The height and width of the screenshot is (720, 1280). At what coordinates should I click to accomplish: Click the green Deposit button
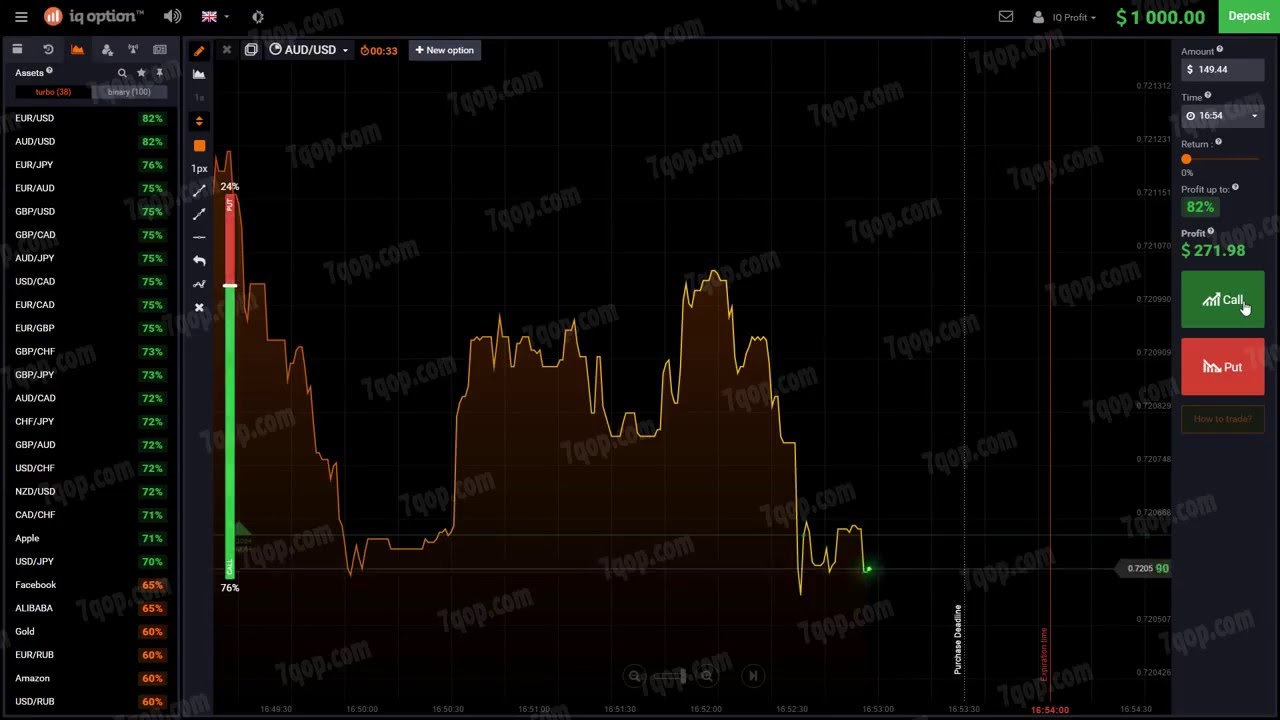click(x=1248, y=16)
